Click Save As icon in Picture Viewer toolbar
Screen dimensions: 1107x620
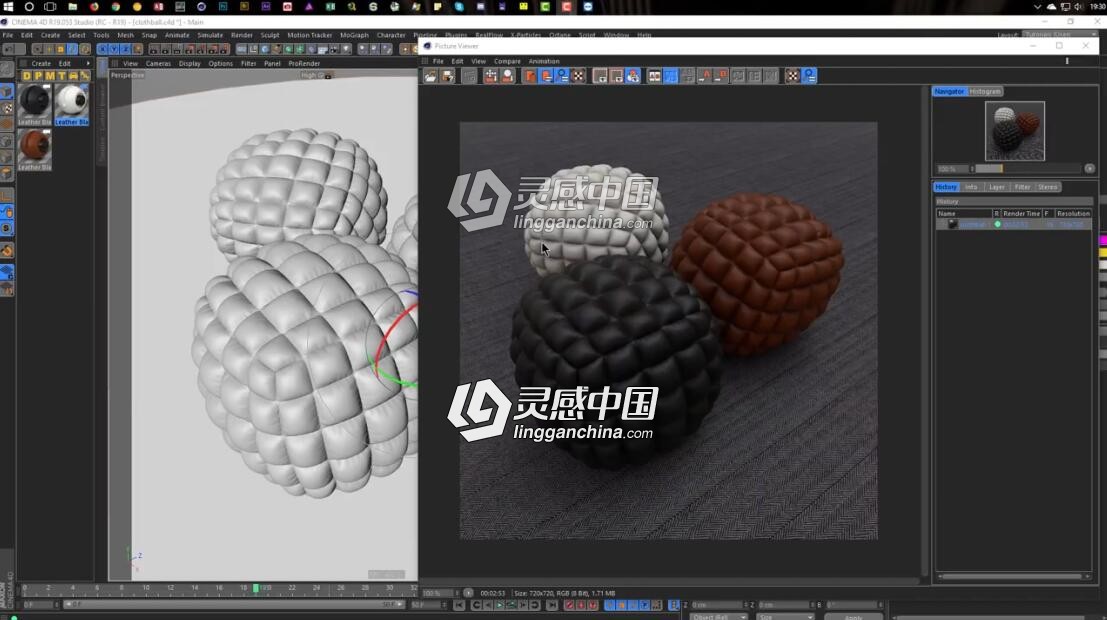pos(448,76)
